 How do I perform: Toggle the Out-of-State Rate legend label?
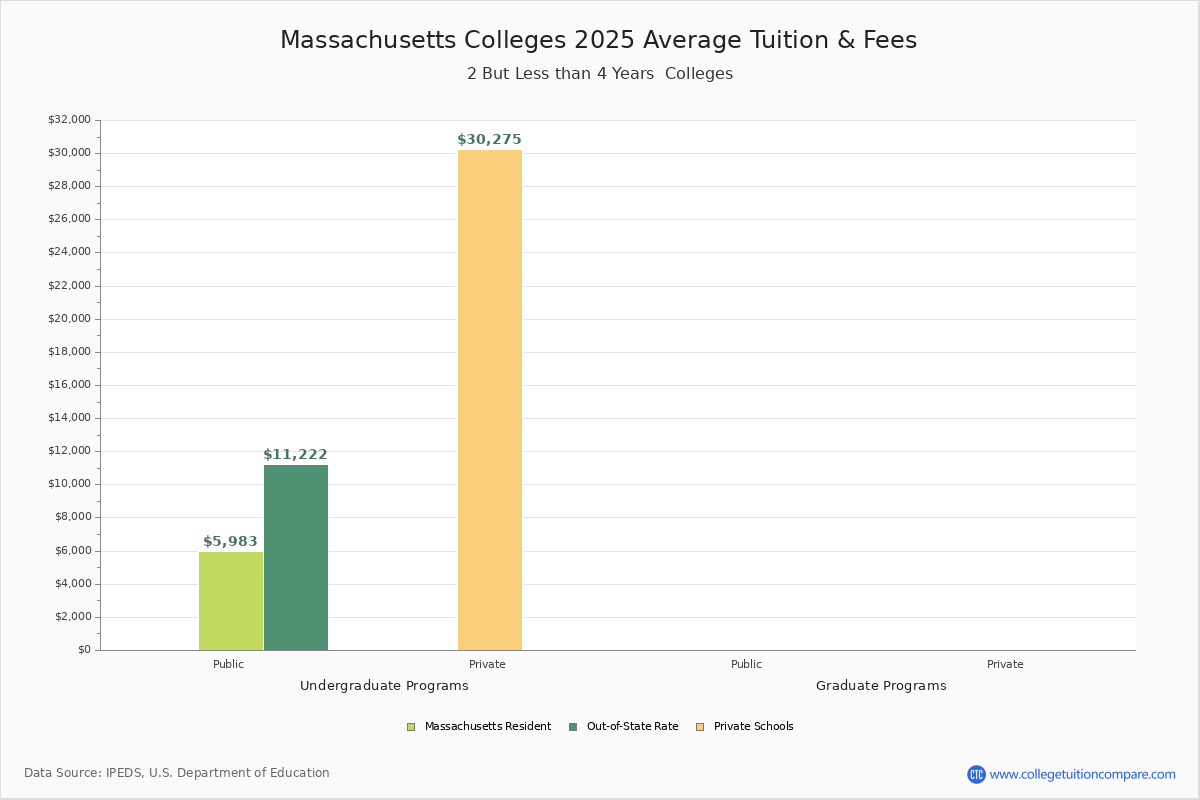tap(632, 727)
